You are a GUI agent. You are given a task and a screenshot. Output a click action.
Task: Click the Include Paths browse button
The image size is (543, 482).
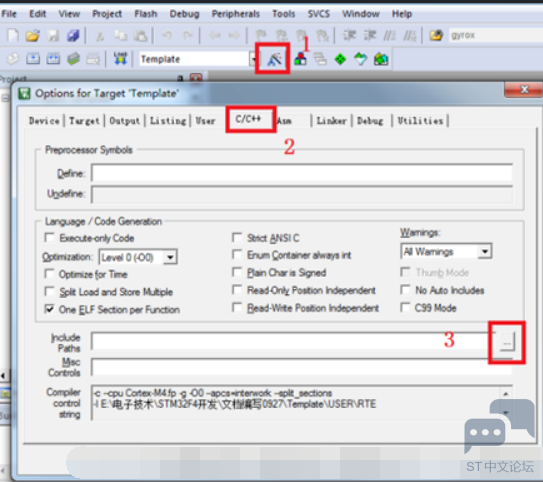507,342
